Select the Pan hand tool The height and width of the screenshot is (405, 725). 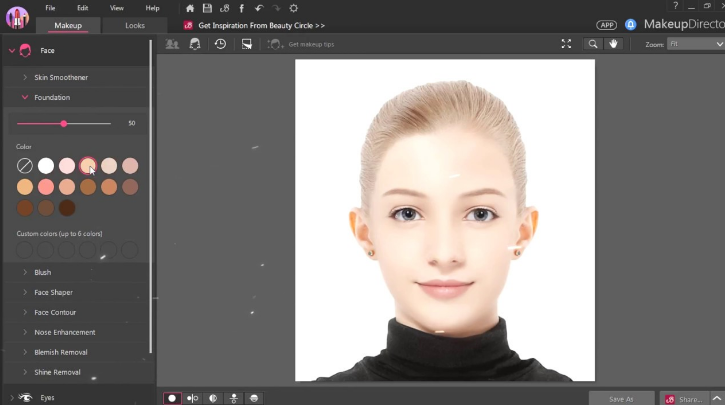(x=613, y=44)
